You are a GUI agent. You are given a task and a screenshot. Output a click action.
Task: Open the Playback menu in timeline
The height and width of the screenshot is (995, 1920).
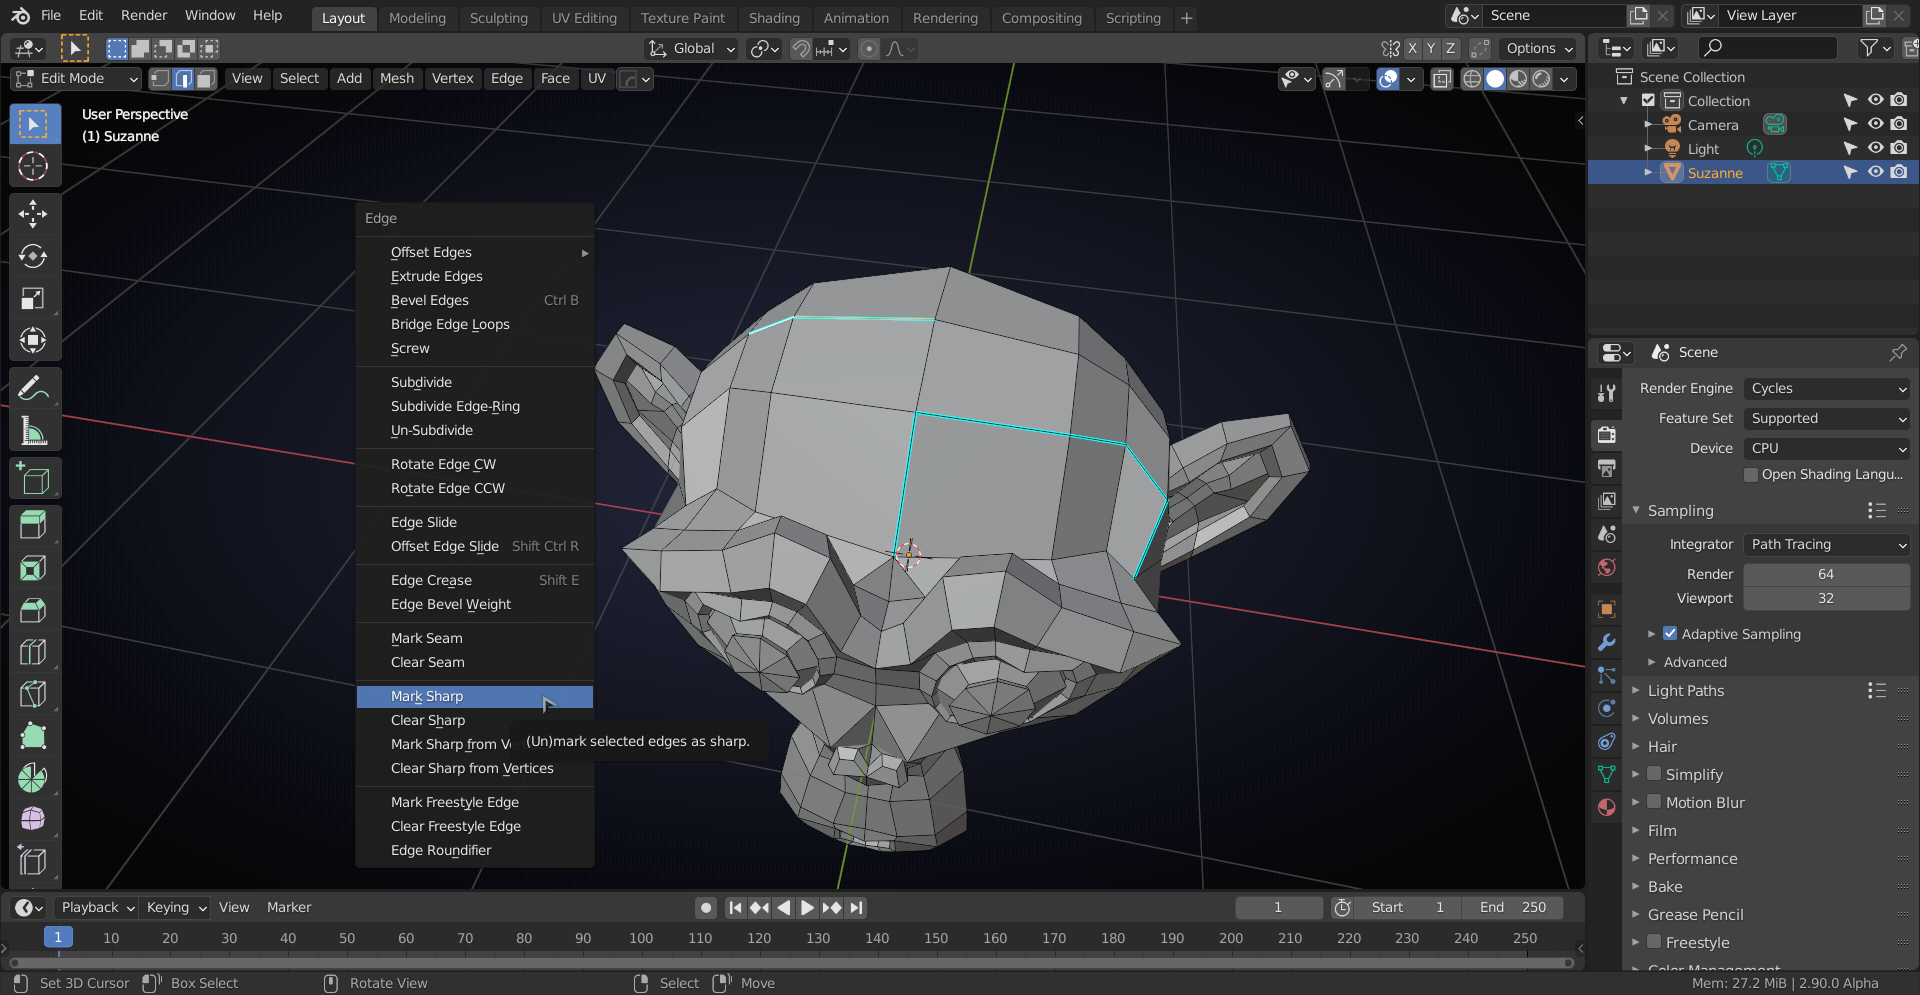click(97, 907)
